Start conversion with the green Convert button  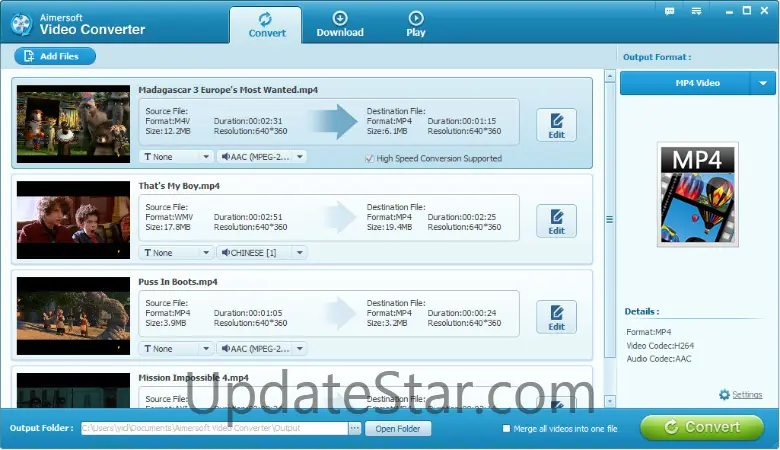pos(702,427)
